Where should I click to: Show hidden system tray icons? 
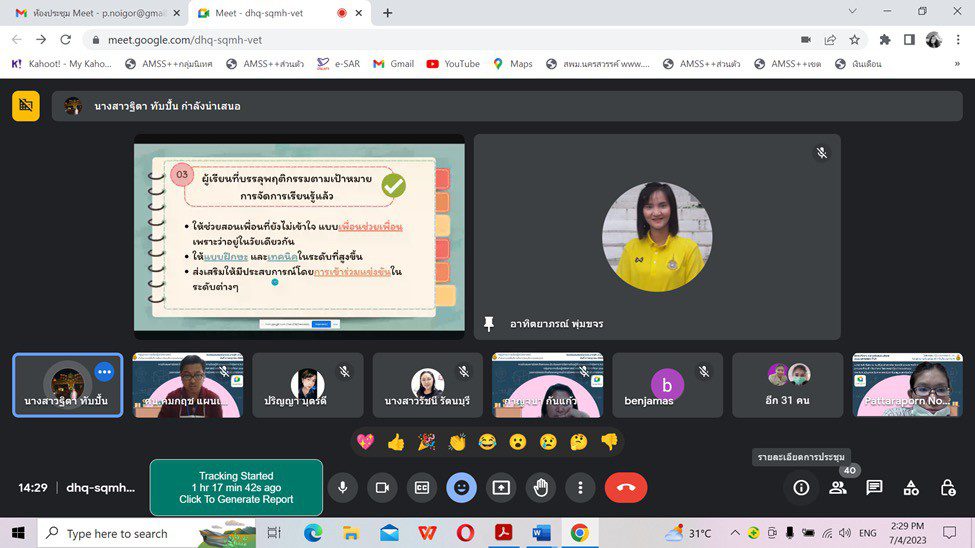click(734, 533)
